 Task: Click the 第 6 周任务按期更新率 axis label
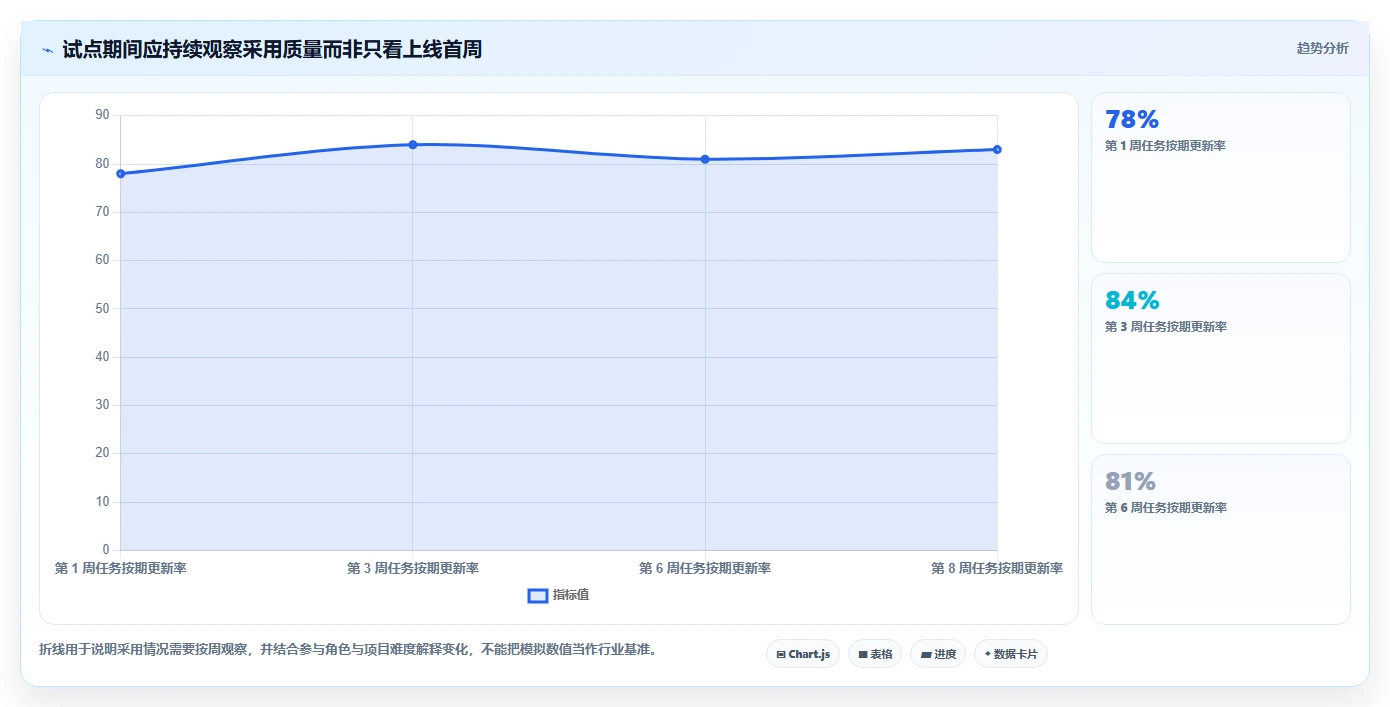[705, 568]
